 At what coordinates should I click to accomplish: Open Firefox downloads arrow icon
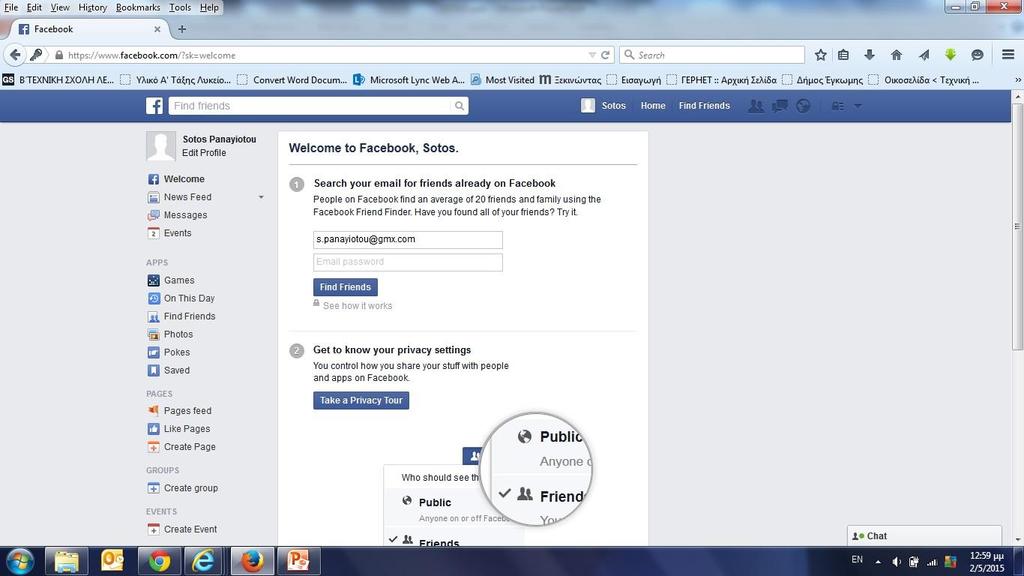[869, 55]
